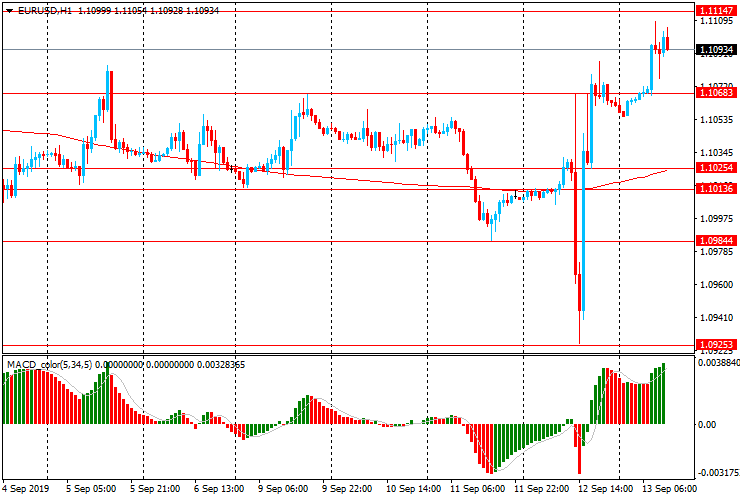Select the 11 Sep 06:00 time label
Image resolution: width=740 pixels, height=500 pixels.
pos(477,490)
